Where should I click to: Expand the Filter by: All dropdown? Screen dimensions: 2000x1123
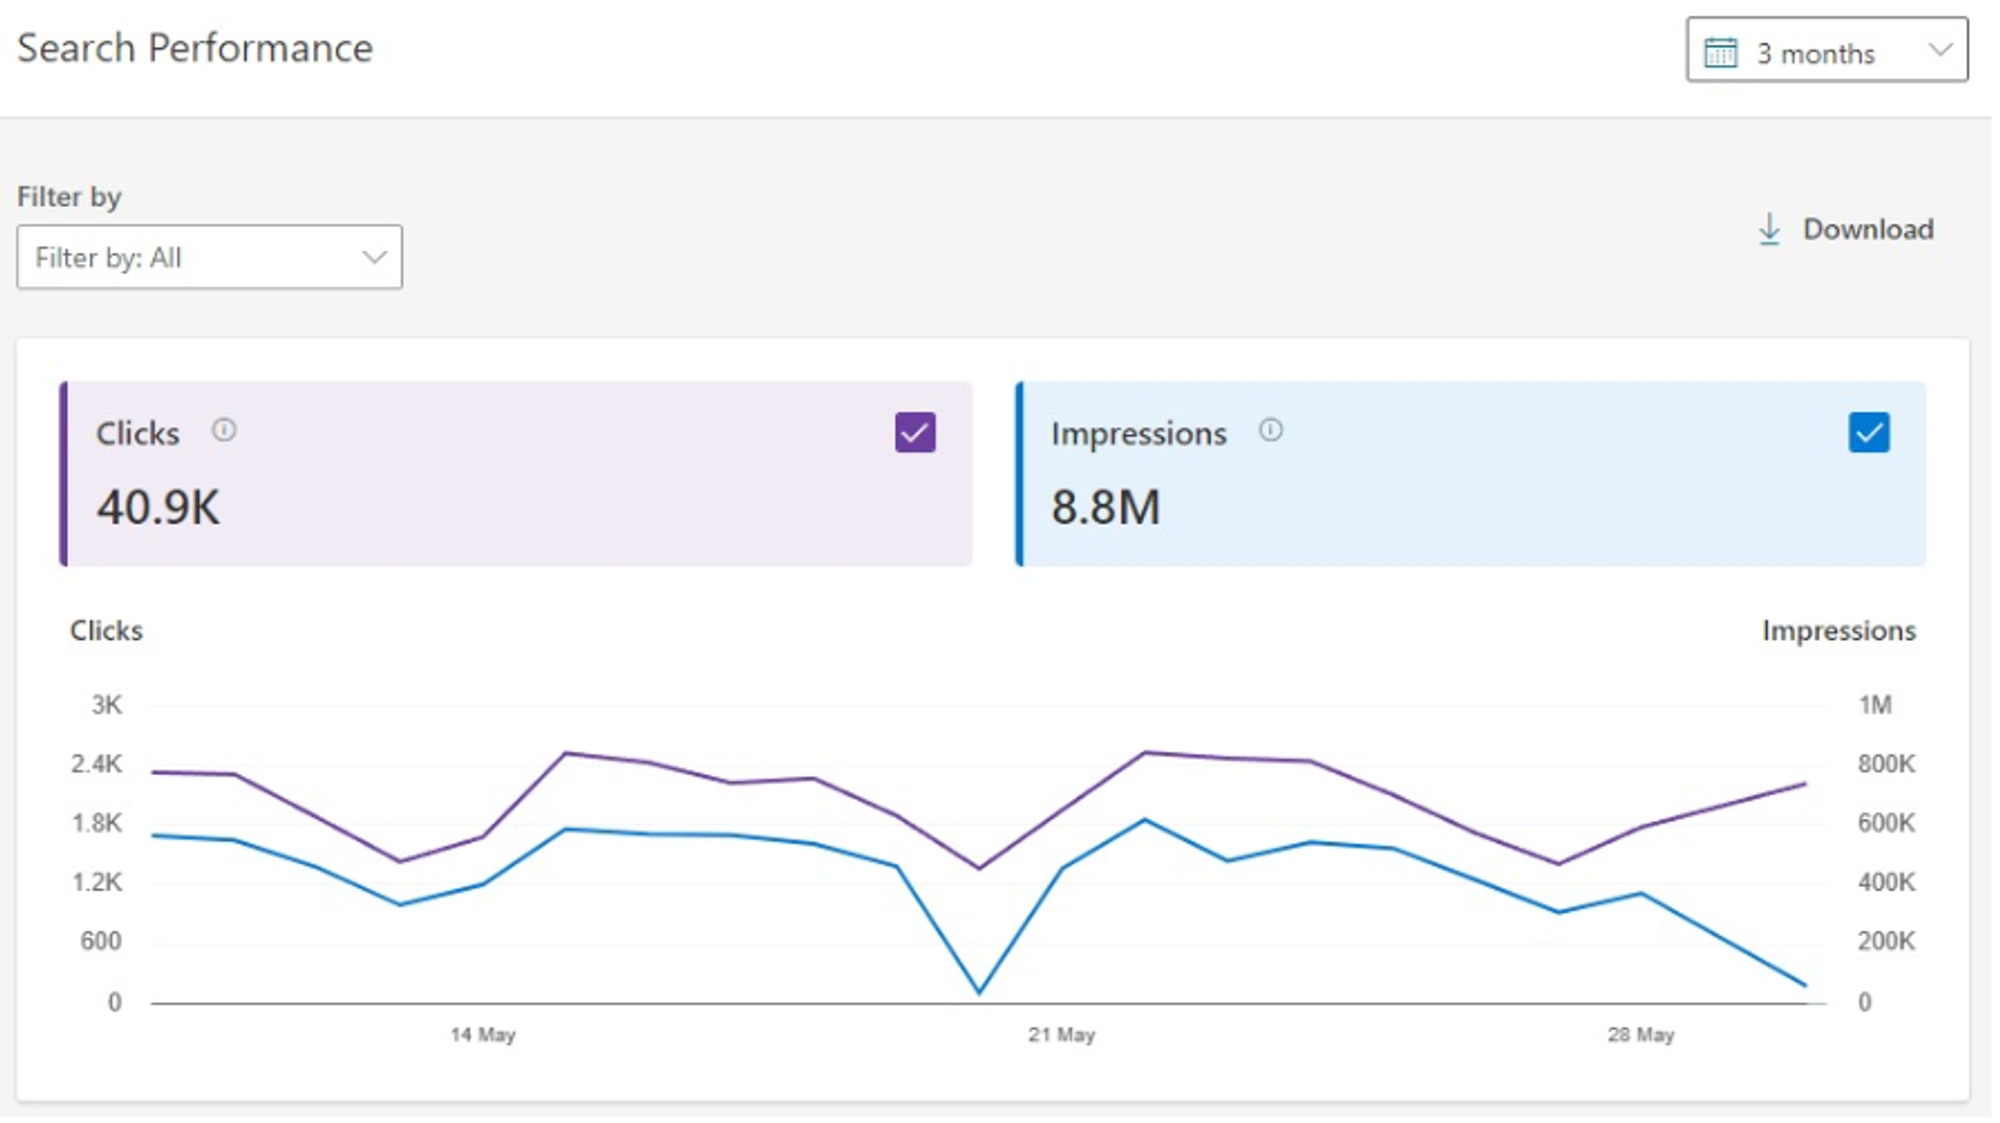209,257
